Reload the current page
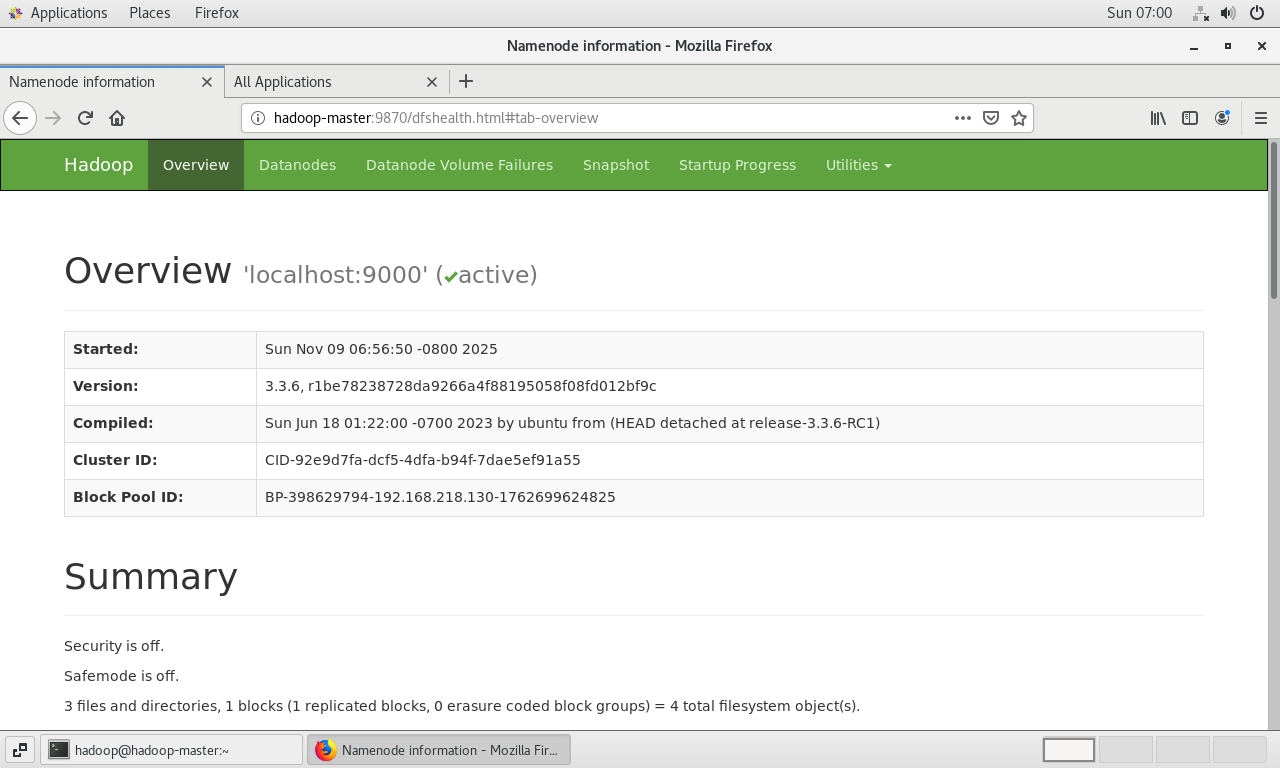 84,117
